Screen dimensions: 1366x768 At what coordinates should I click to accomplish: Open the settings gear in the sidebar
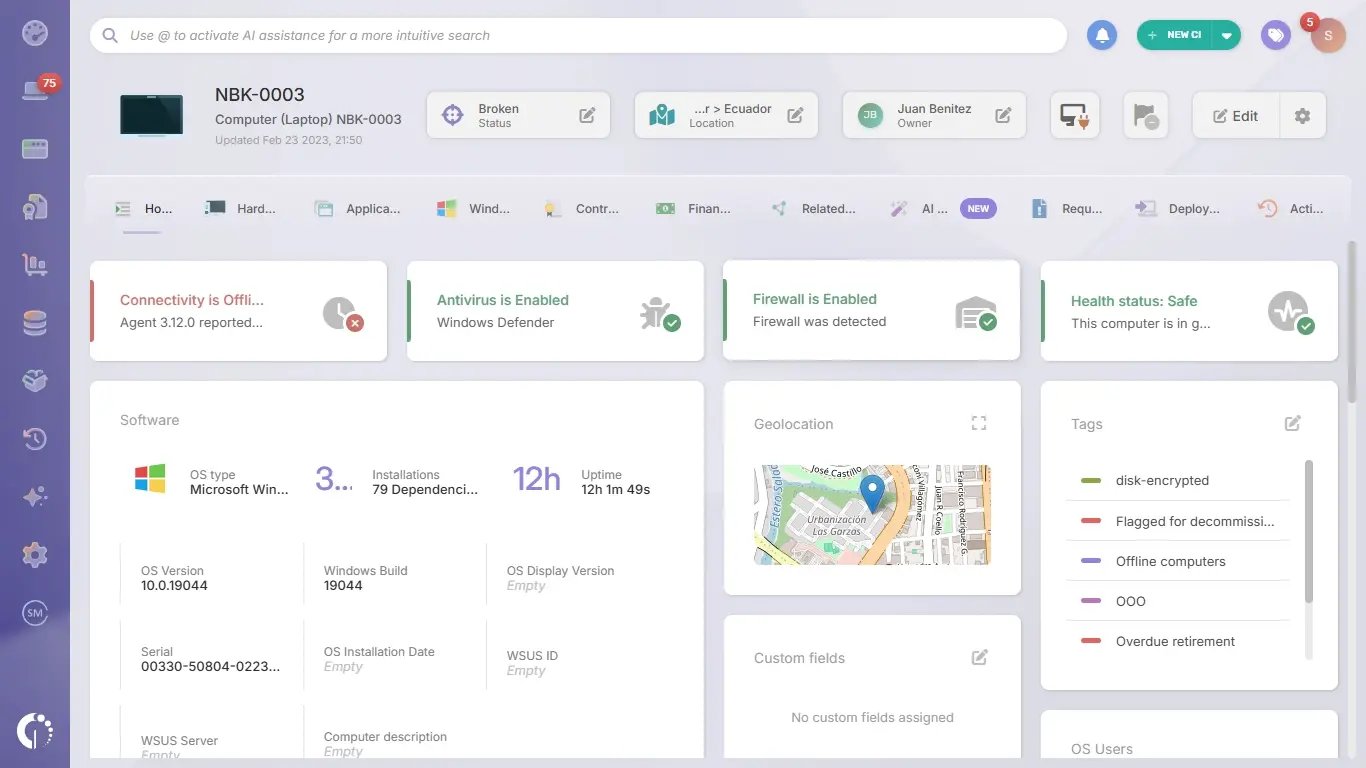[35, 555]
